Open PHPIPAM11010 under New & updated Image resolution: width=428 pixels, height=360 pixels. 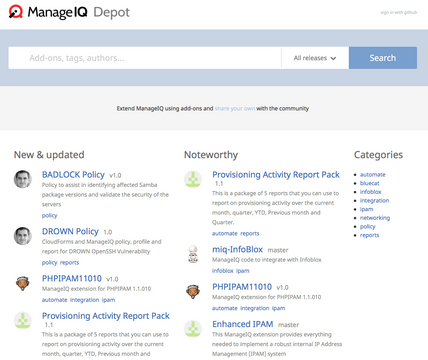click(72, 278)
